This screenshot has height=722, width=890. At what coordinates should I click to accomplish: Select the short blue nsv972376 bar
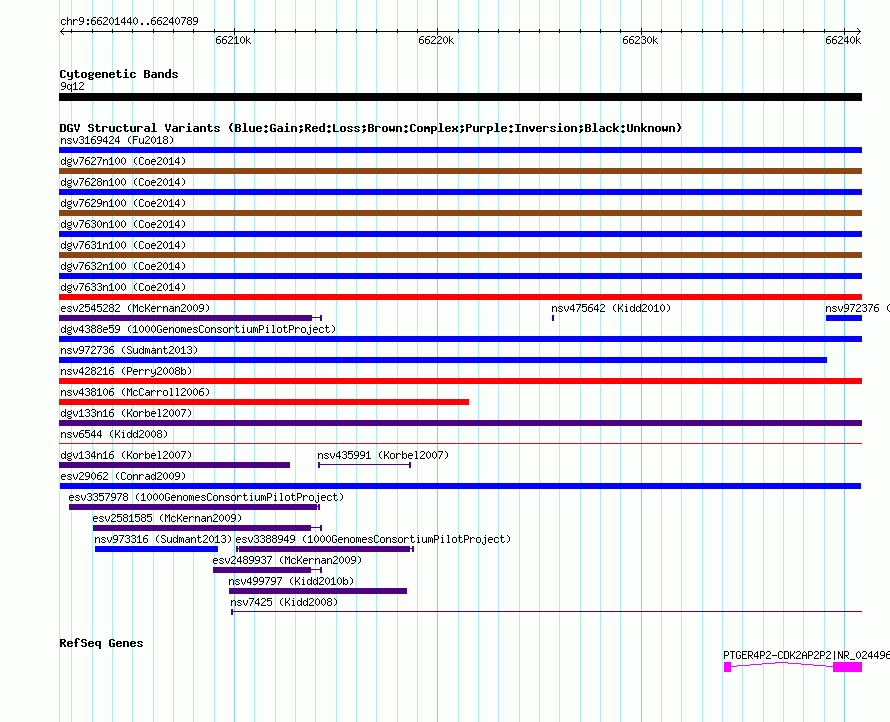844,318
